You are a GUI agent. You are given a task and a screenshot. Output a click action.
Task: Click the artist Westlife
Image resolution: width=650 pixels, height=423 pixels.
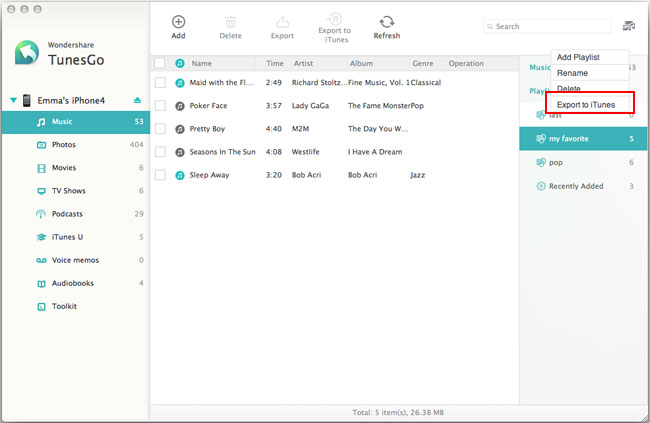[306, 152]
